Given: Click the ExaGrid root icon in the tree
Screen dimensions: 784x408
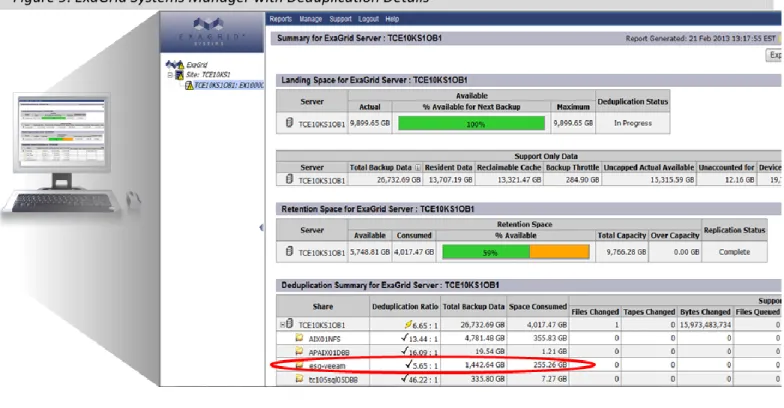Looking at the screenshot, I should 174,64.
